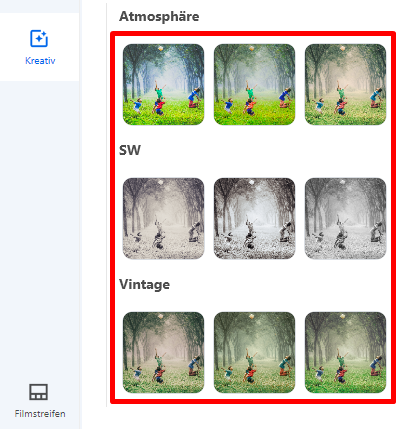The width and height of the screenshot is (401, 429).
Task: Click the badge atop the last Vintage thumbnail
Action: click(343, 316)
